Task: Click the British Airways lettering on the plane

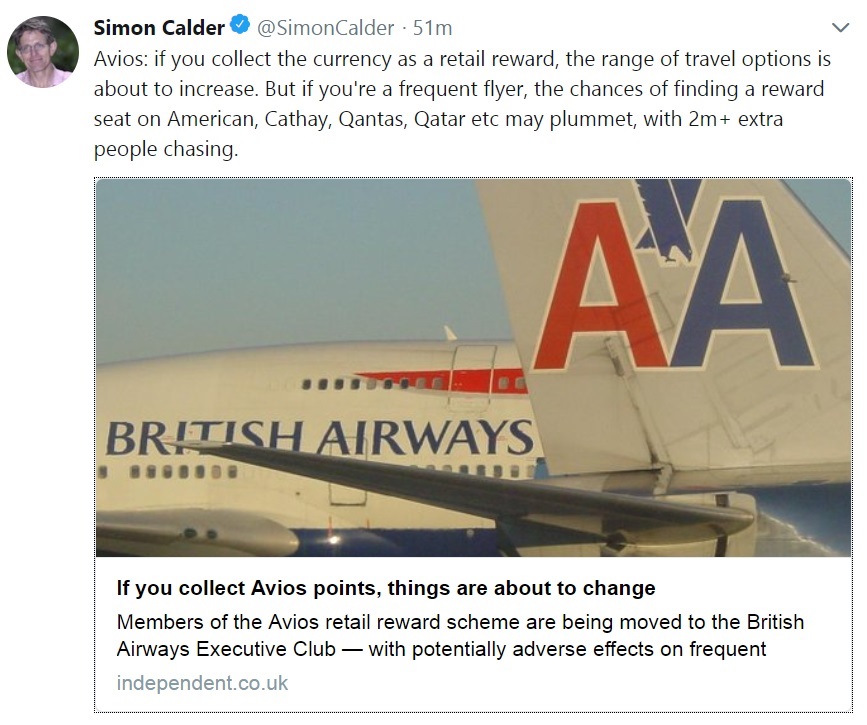Action: pos(318,437)
